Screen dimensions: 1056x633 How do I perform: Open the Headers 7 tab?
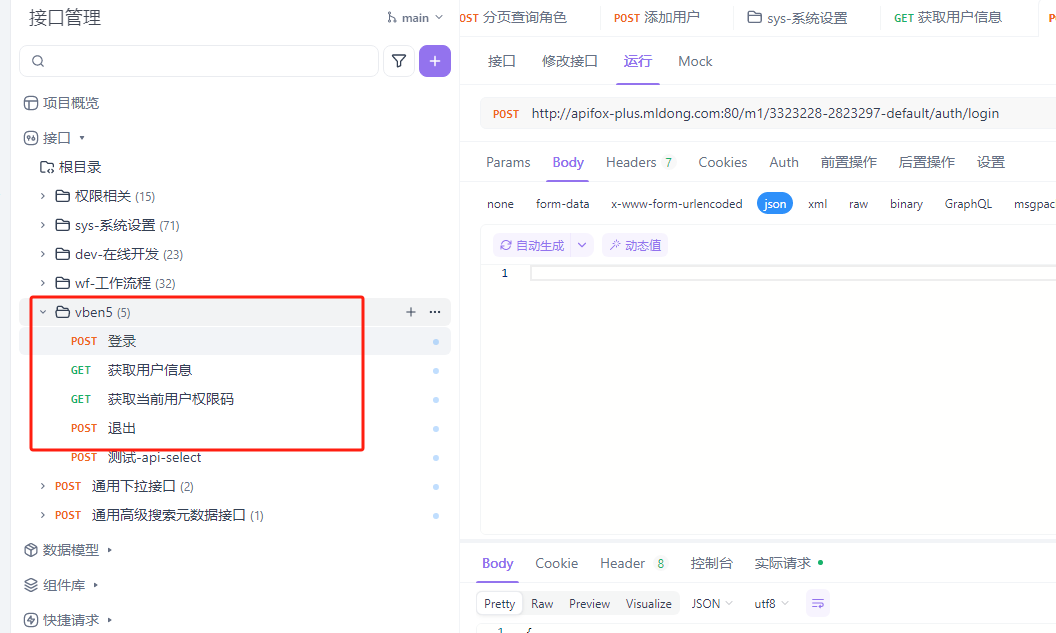(x=639, y=162)
